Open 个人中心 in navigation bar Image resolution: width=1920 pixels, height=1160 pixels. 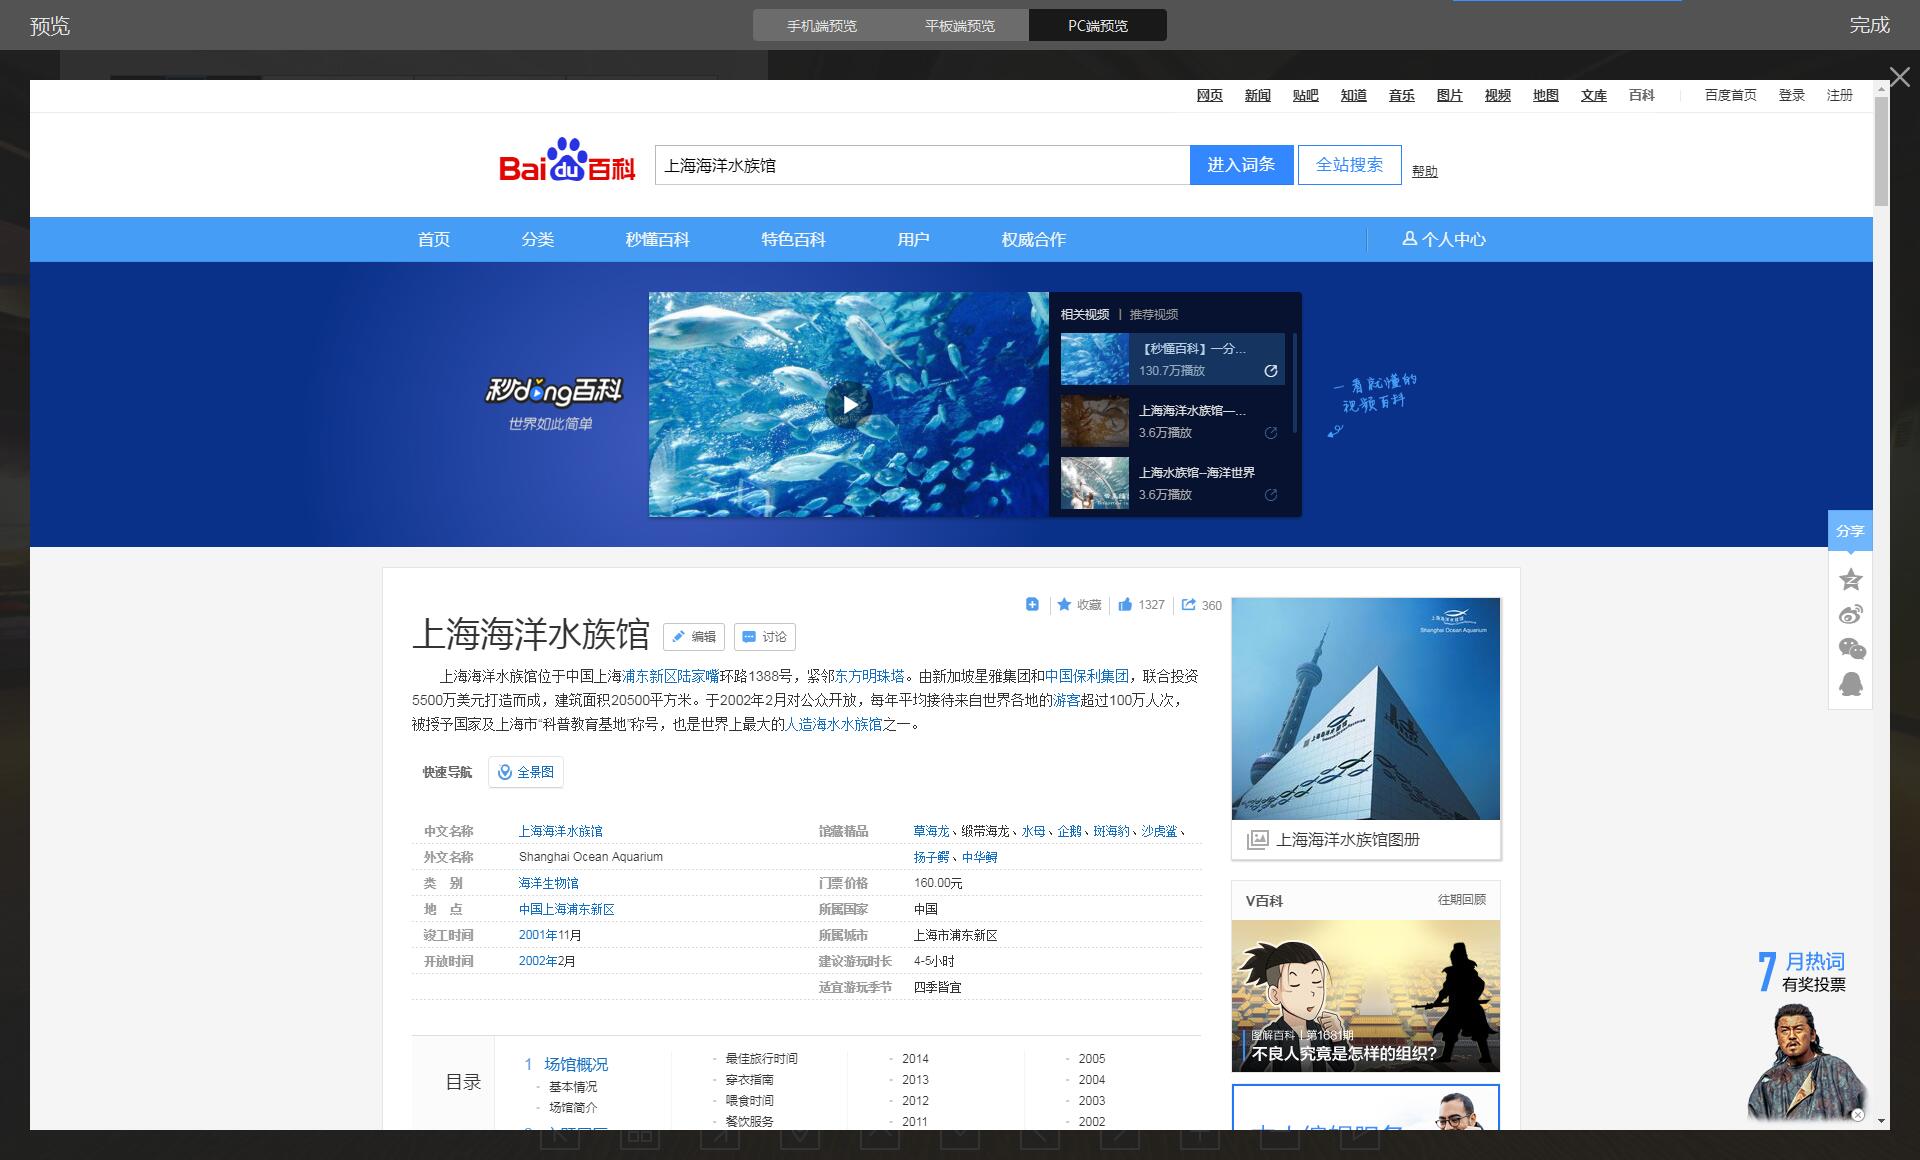point(1443,240)
